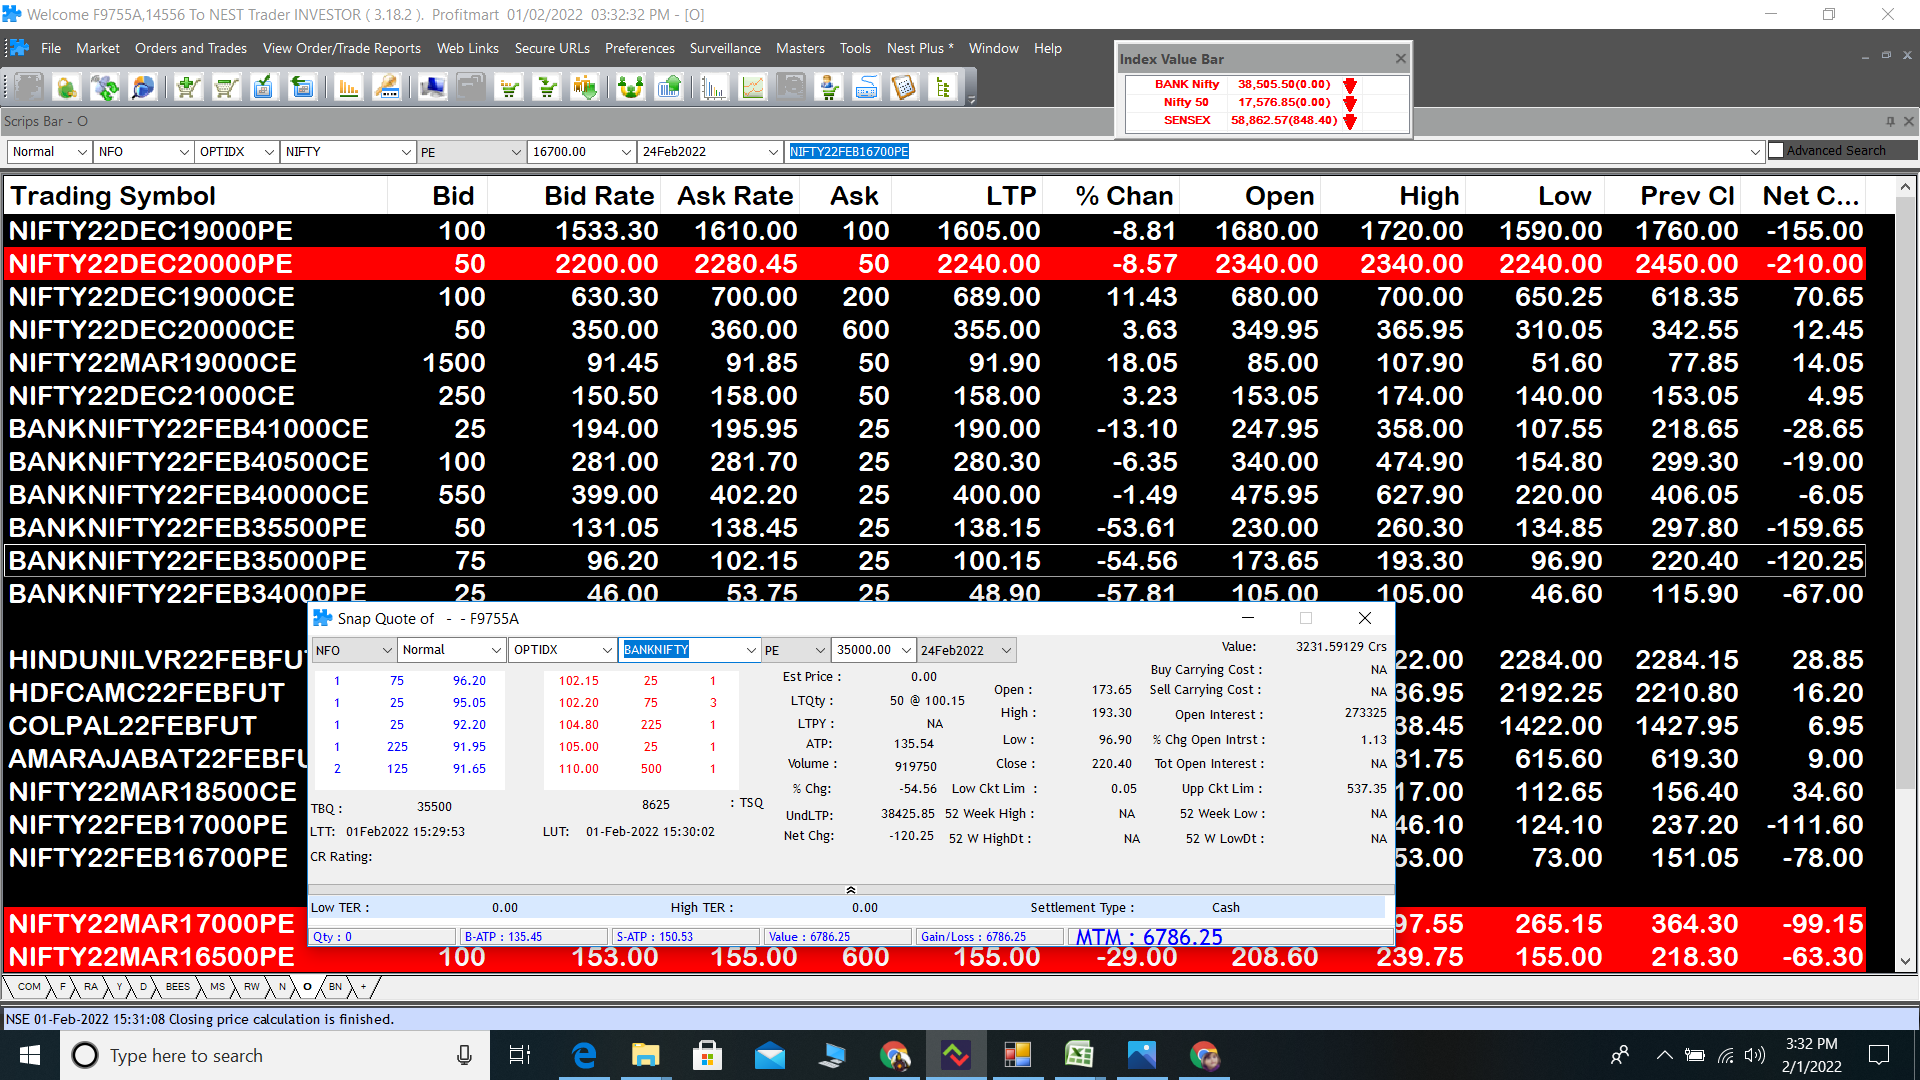Viewport: 1920px width, 1080px height.
Task: Click the market watch scrollbar down arrow
Action: (1905, 961)
